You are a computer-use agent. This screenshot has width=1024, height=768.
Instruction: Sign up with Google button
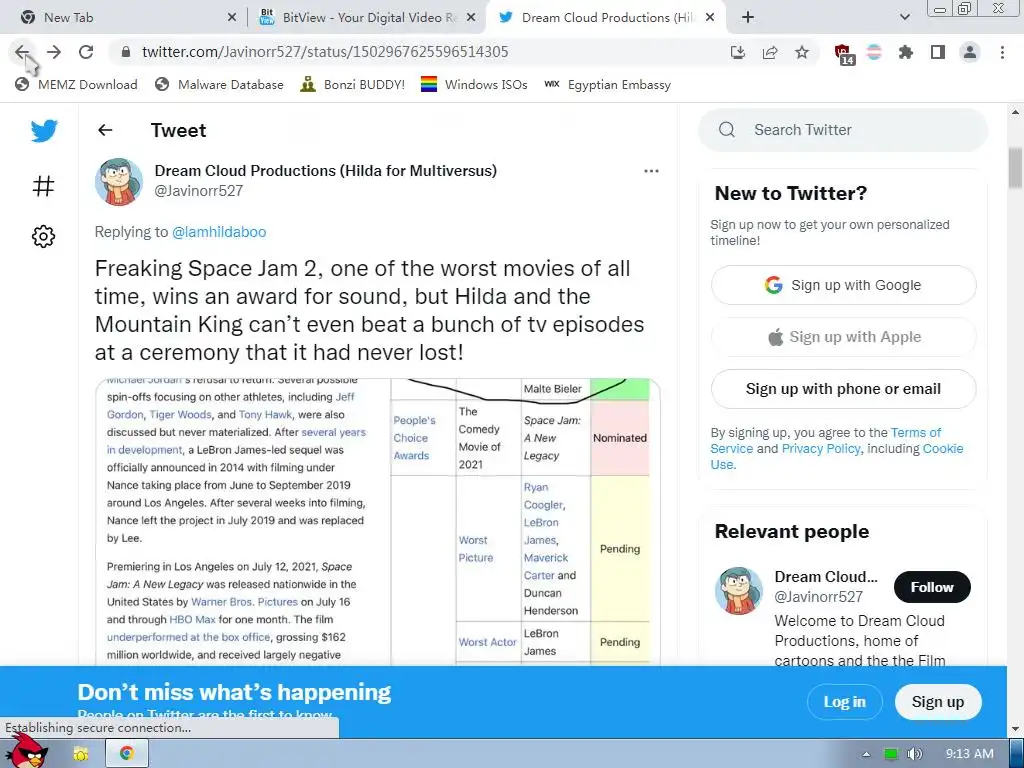tap(843, 285)
